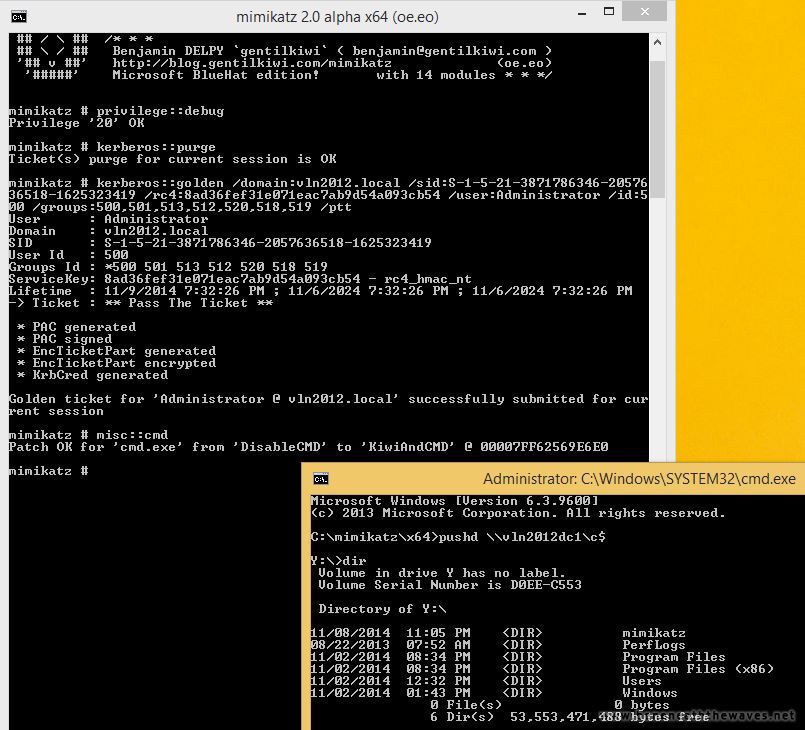Click 'Microsoft Windows [Version 6.3.9600]' in cmd

click(x=454, y=501)
